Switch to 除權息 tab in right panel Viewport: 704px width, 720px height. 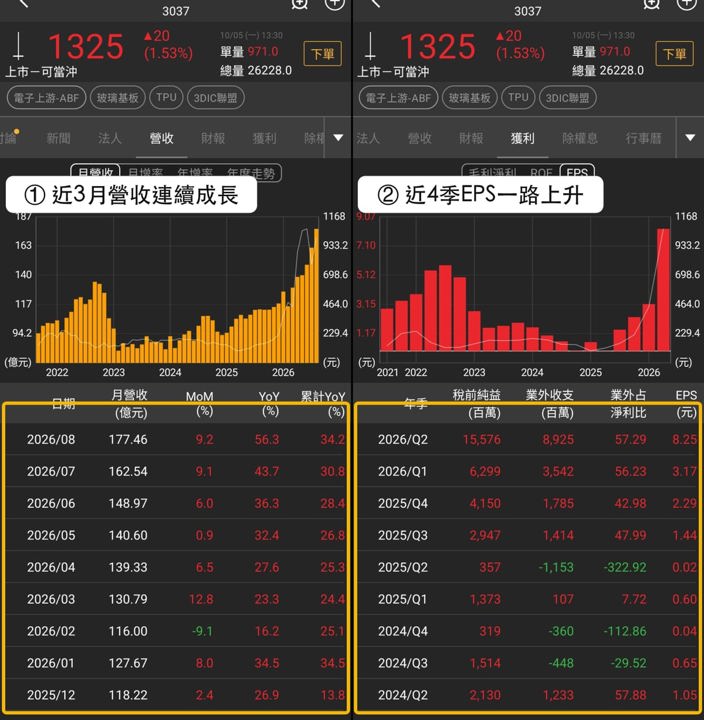[580, 138]
